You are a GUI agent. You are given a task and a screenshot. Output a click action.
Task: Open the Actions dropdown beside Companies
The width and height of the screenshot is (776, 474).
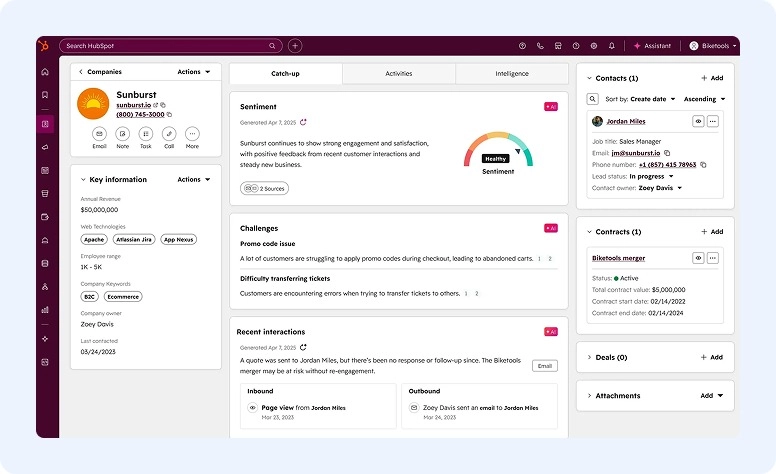pyautogui.click(x=194, y=72)
